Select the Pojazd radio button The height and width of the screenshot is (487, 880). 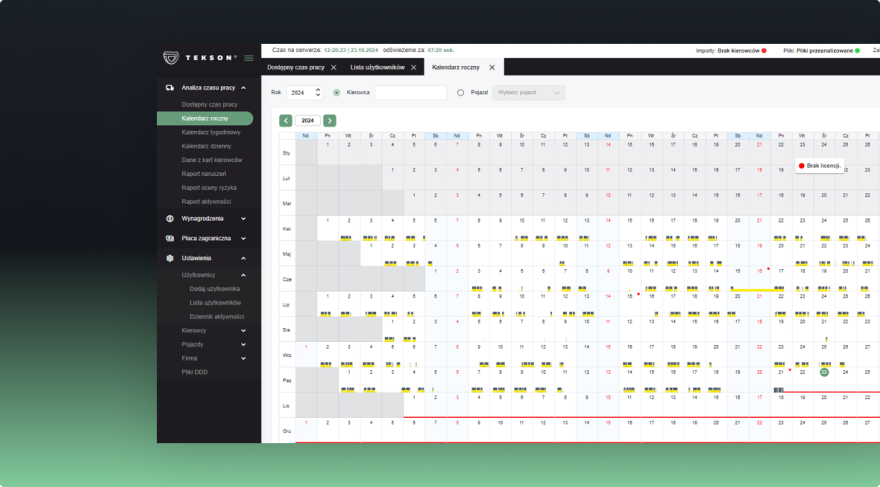tap(460, 92)
